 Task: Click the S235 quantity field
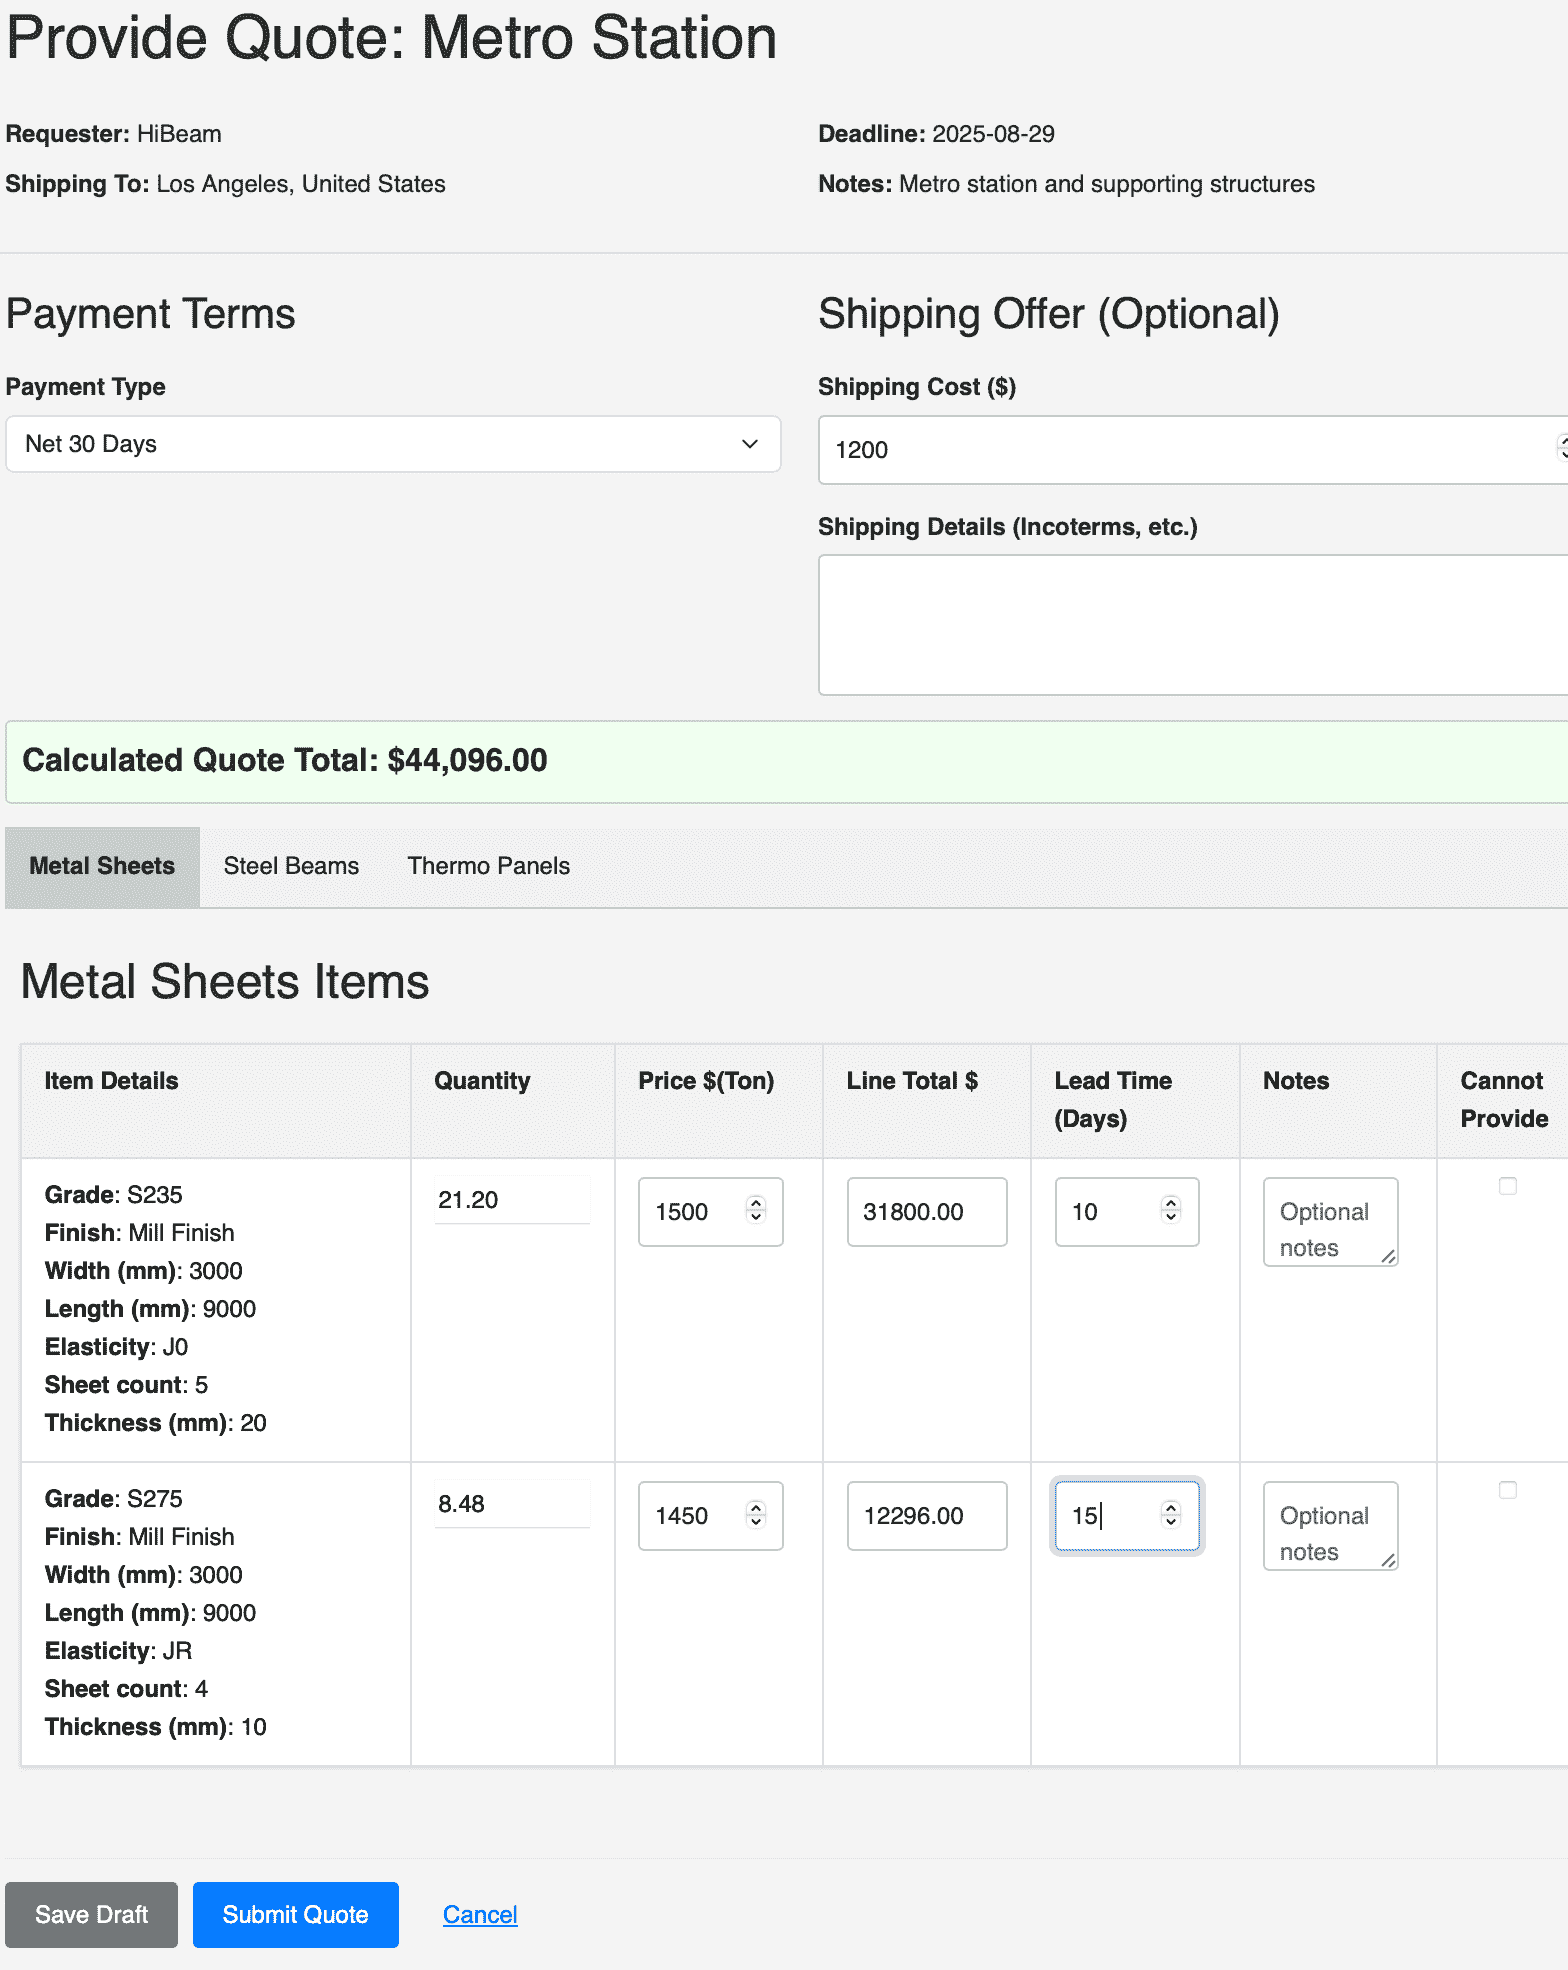511,1200
